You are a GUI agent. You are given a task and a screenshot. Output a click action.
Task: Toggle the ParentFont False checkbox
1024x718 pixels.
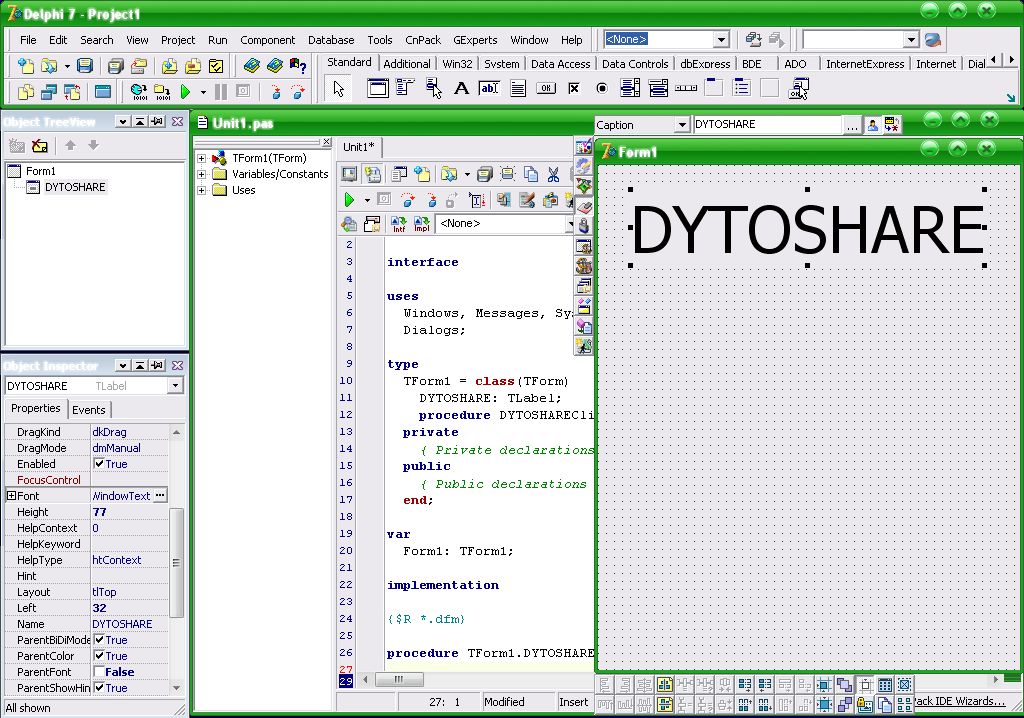point(99,672)
